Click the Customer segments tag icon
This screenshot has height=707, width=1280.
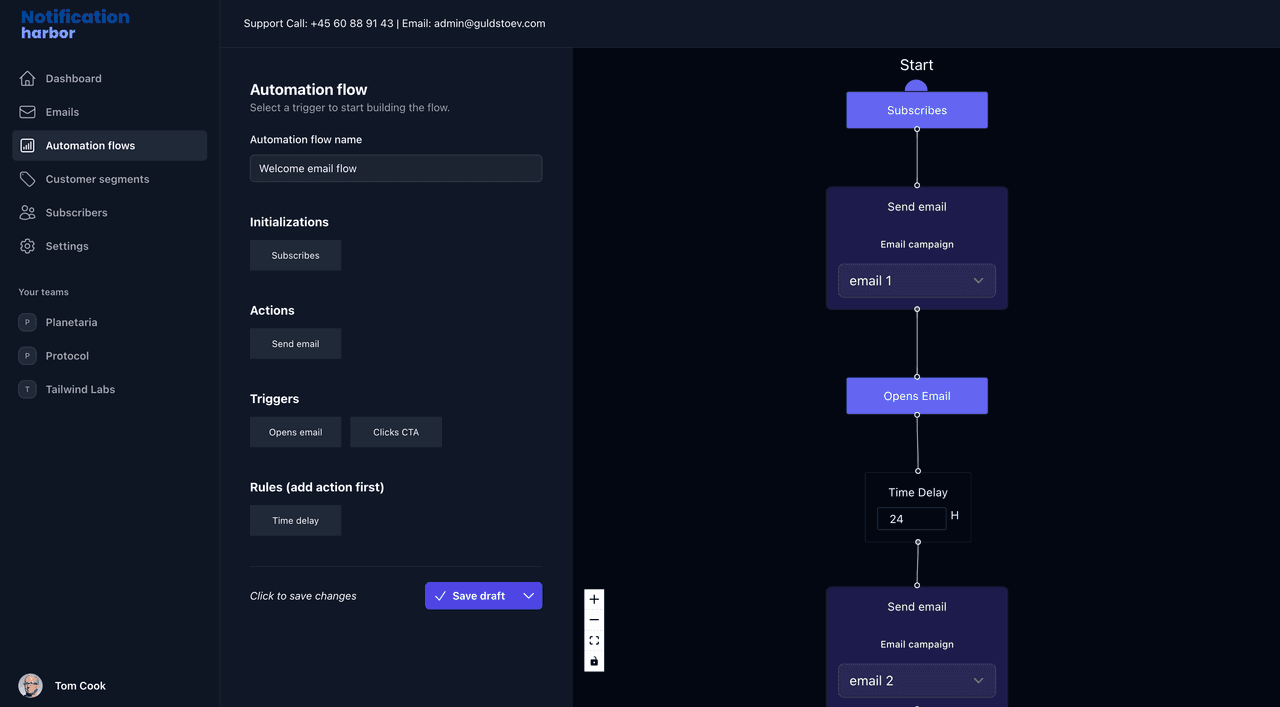point(27,179)
